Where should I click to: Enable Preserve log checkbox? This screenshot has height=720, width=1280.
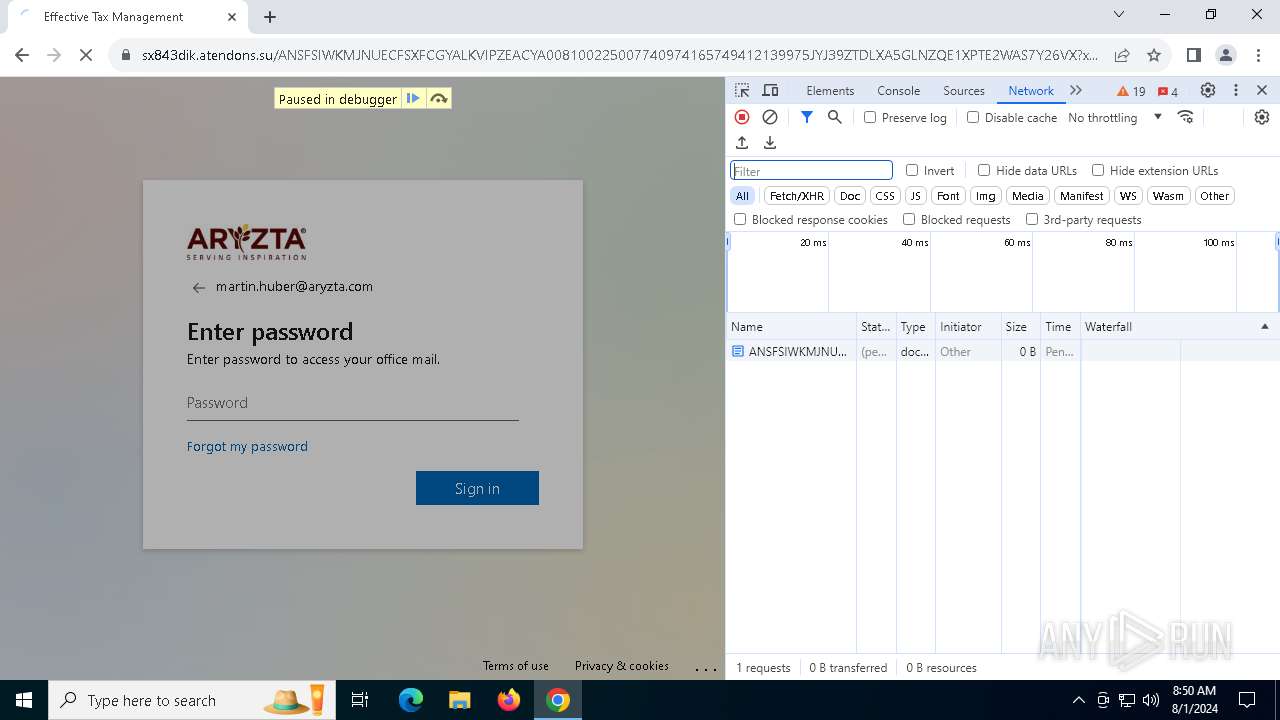870,117
